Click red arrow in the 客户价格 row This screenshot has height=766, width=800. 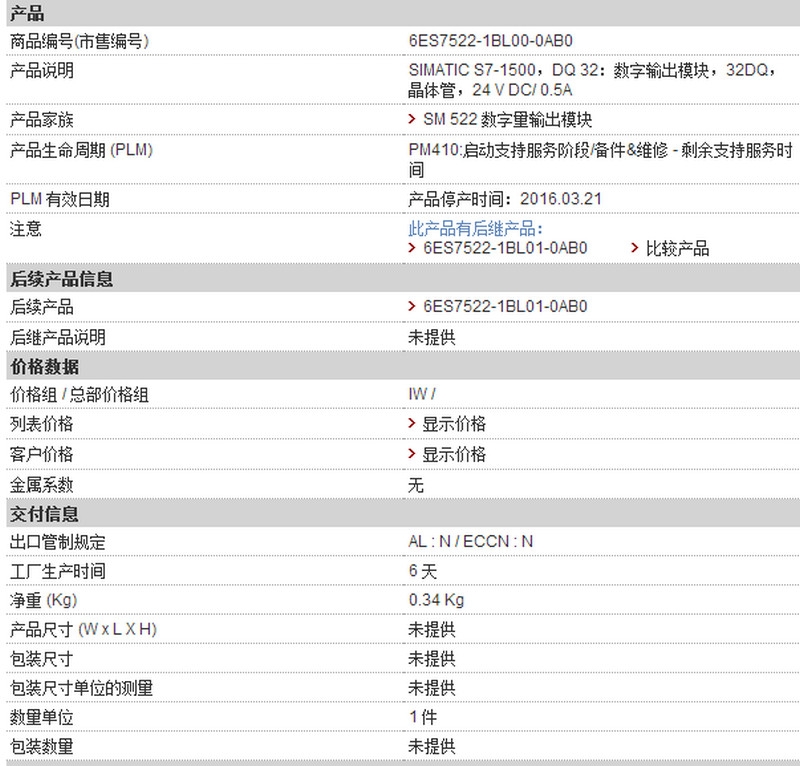(x=412, y=454)
